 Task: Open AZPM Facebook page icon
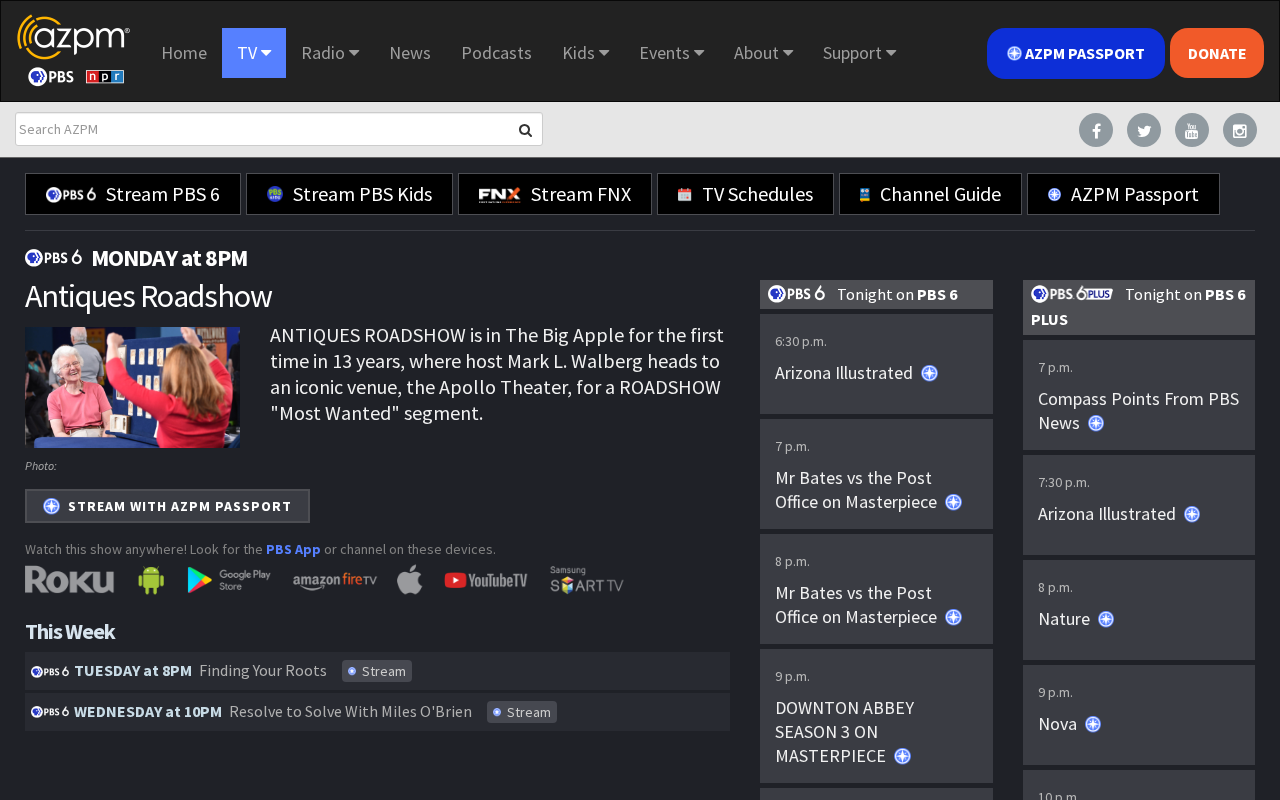click(x=1096, y=130)
